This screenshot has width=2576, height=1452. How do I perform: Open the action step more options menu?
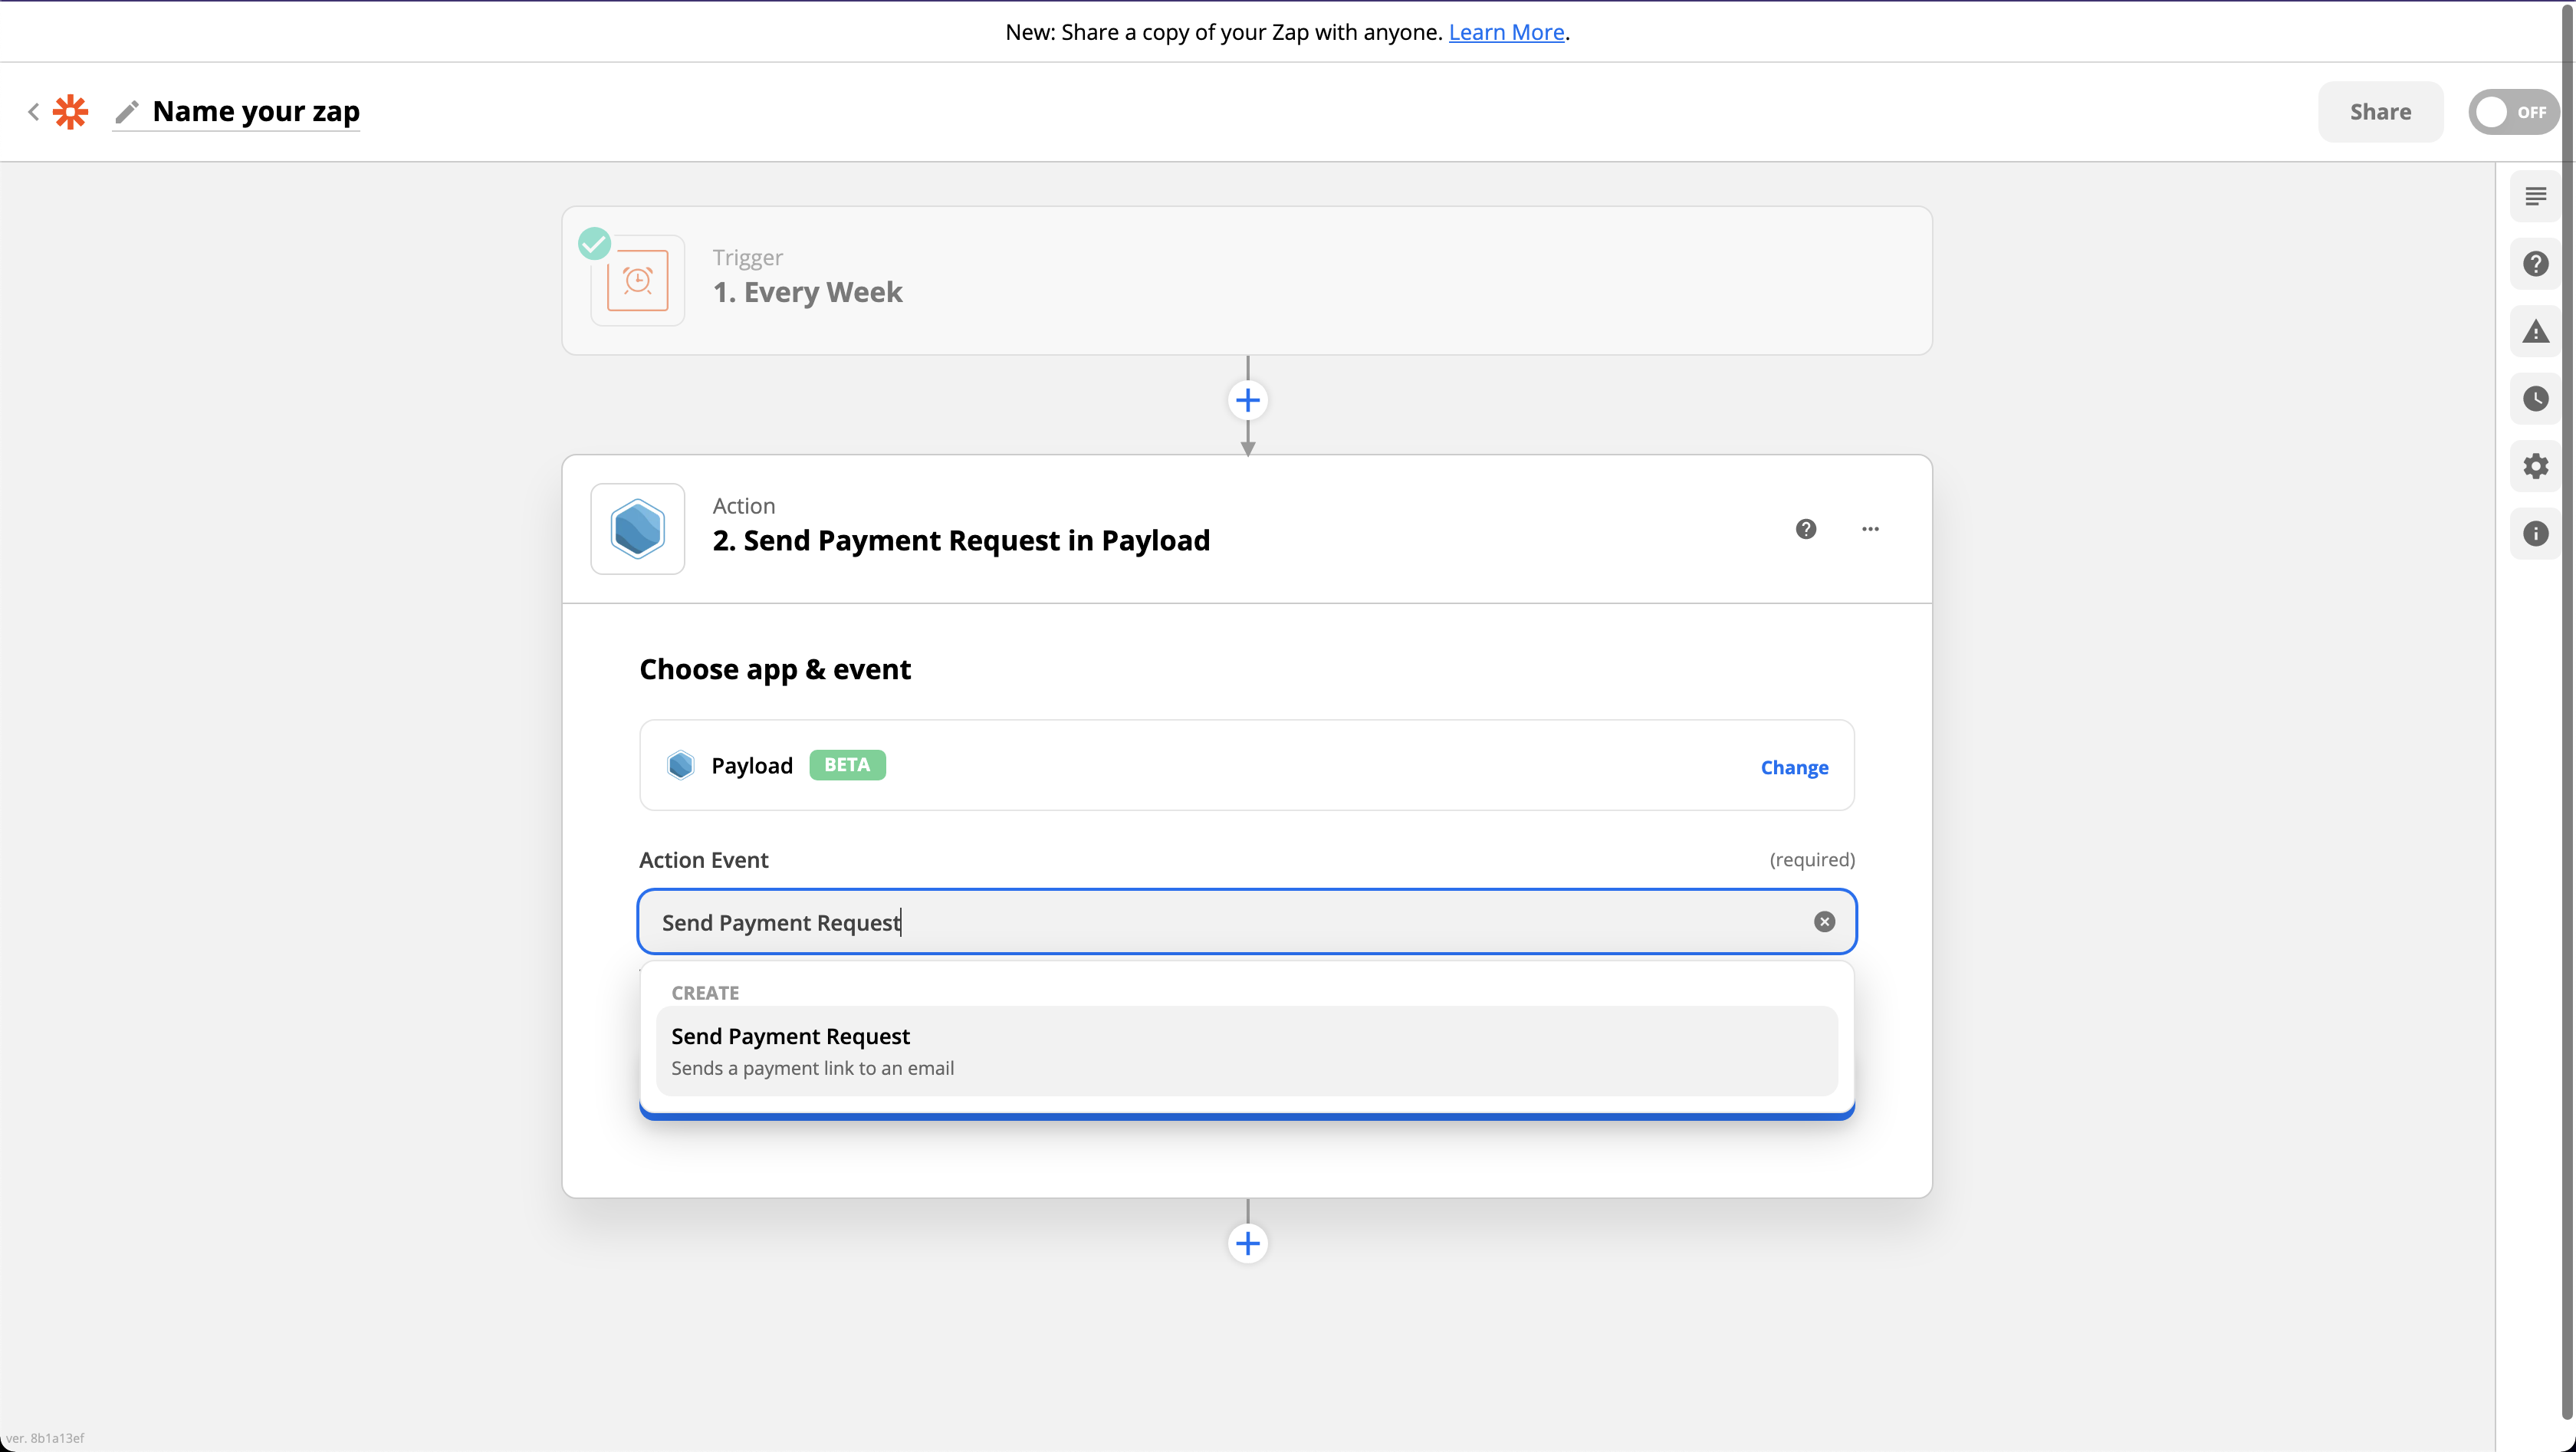click(1870, 529)
